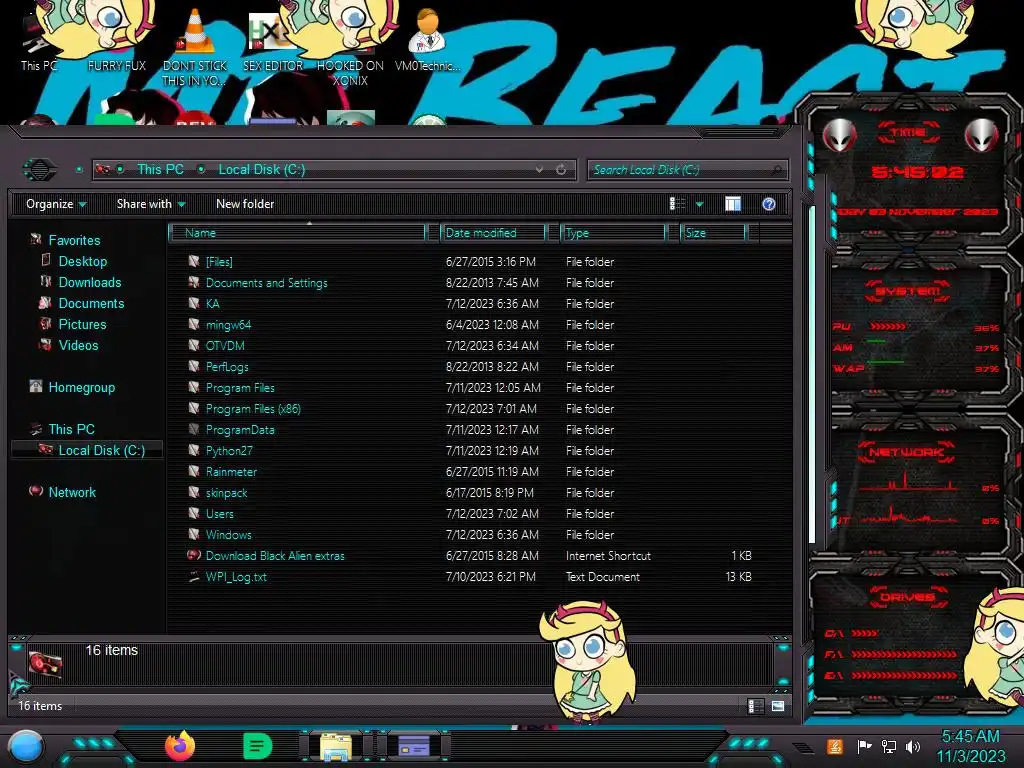1024x768 pixels.
Task: Click the Download Black Alien extras file icon
Action: (x=193, y=555)
